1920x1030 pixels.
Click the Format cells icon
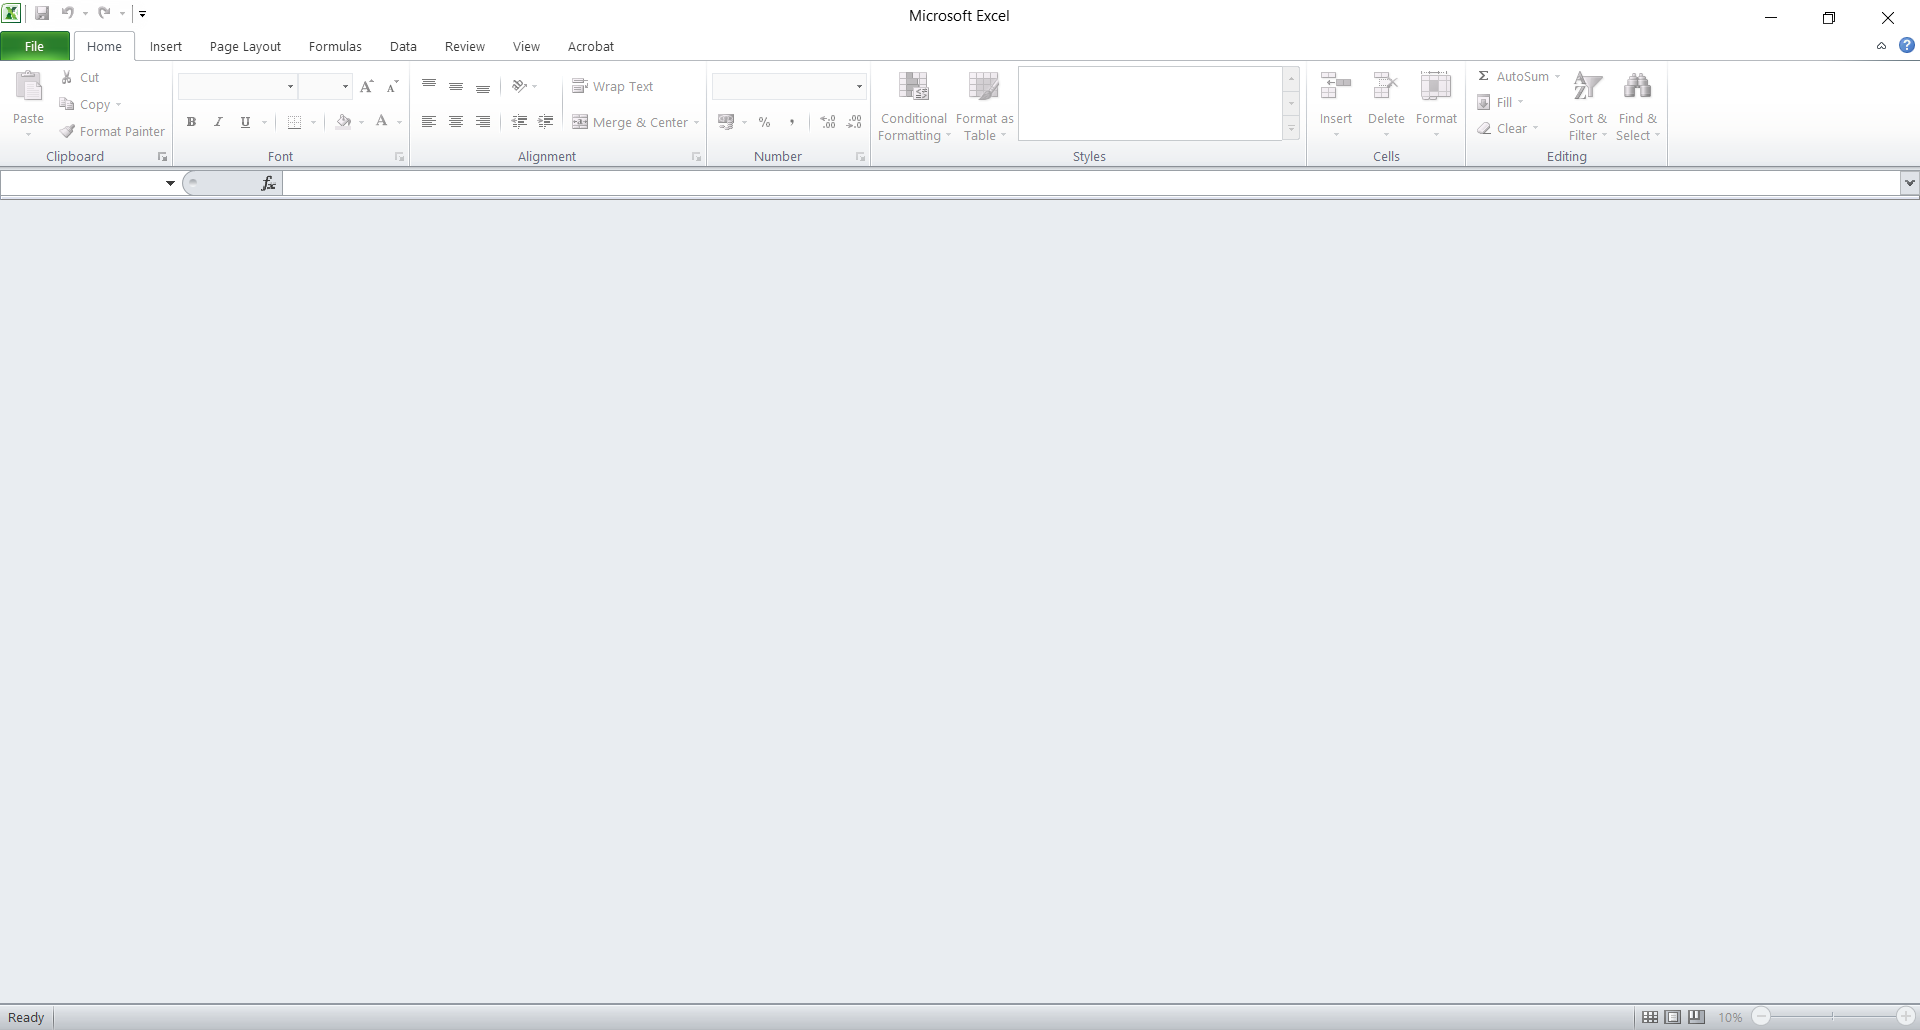[1436, 86]
